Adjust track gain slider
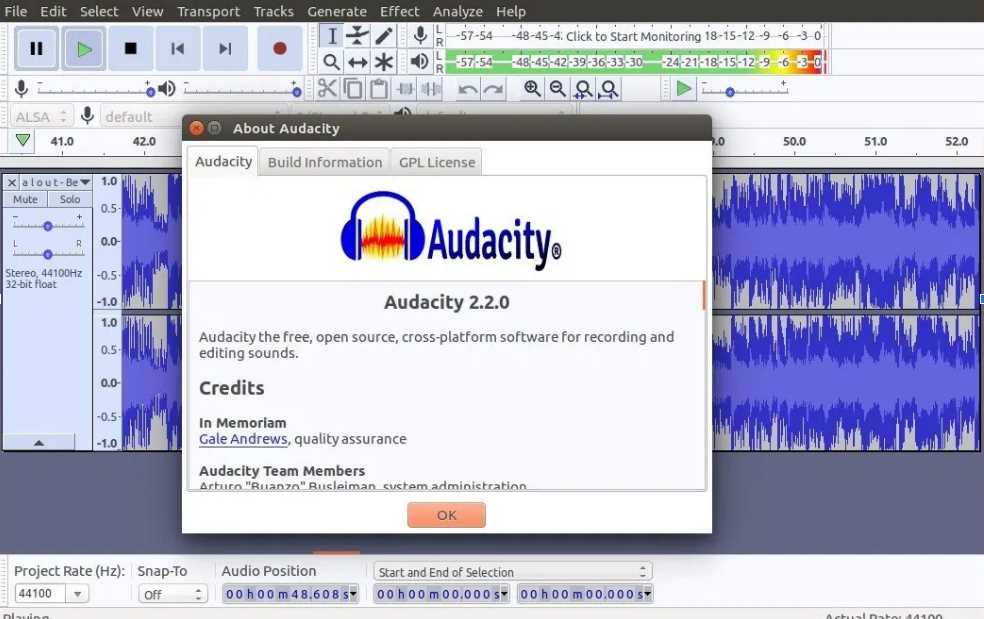Screen dimensions: 984x619 [x=48, y=225]
